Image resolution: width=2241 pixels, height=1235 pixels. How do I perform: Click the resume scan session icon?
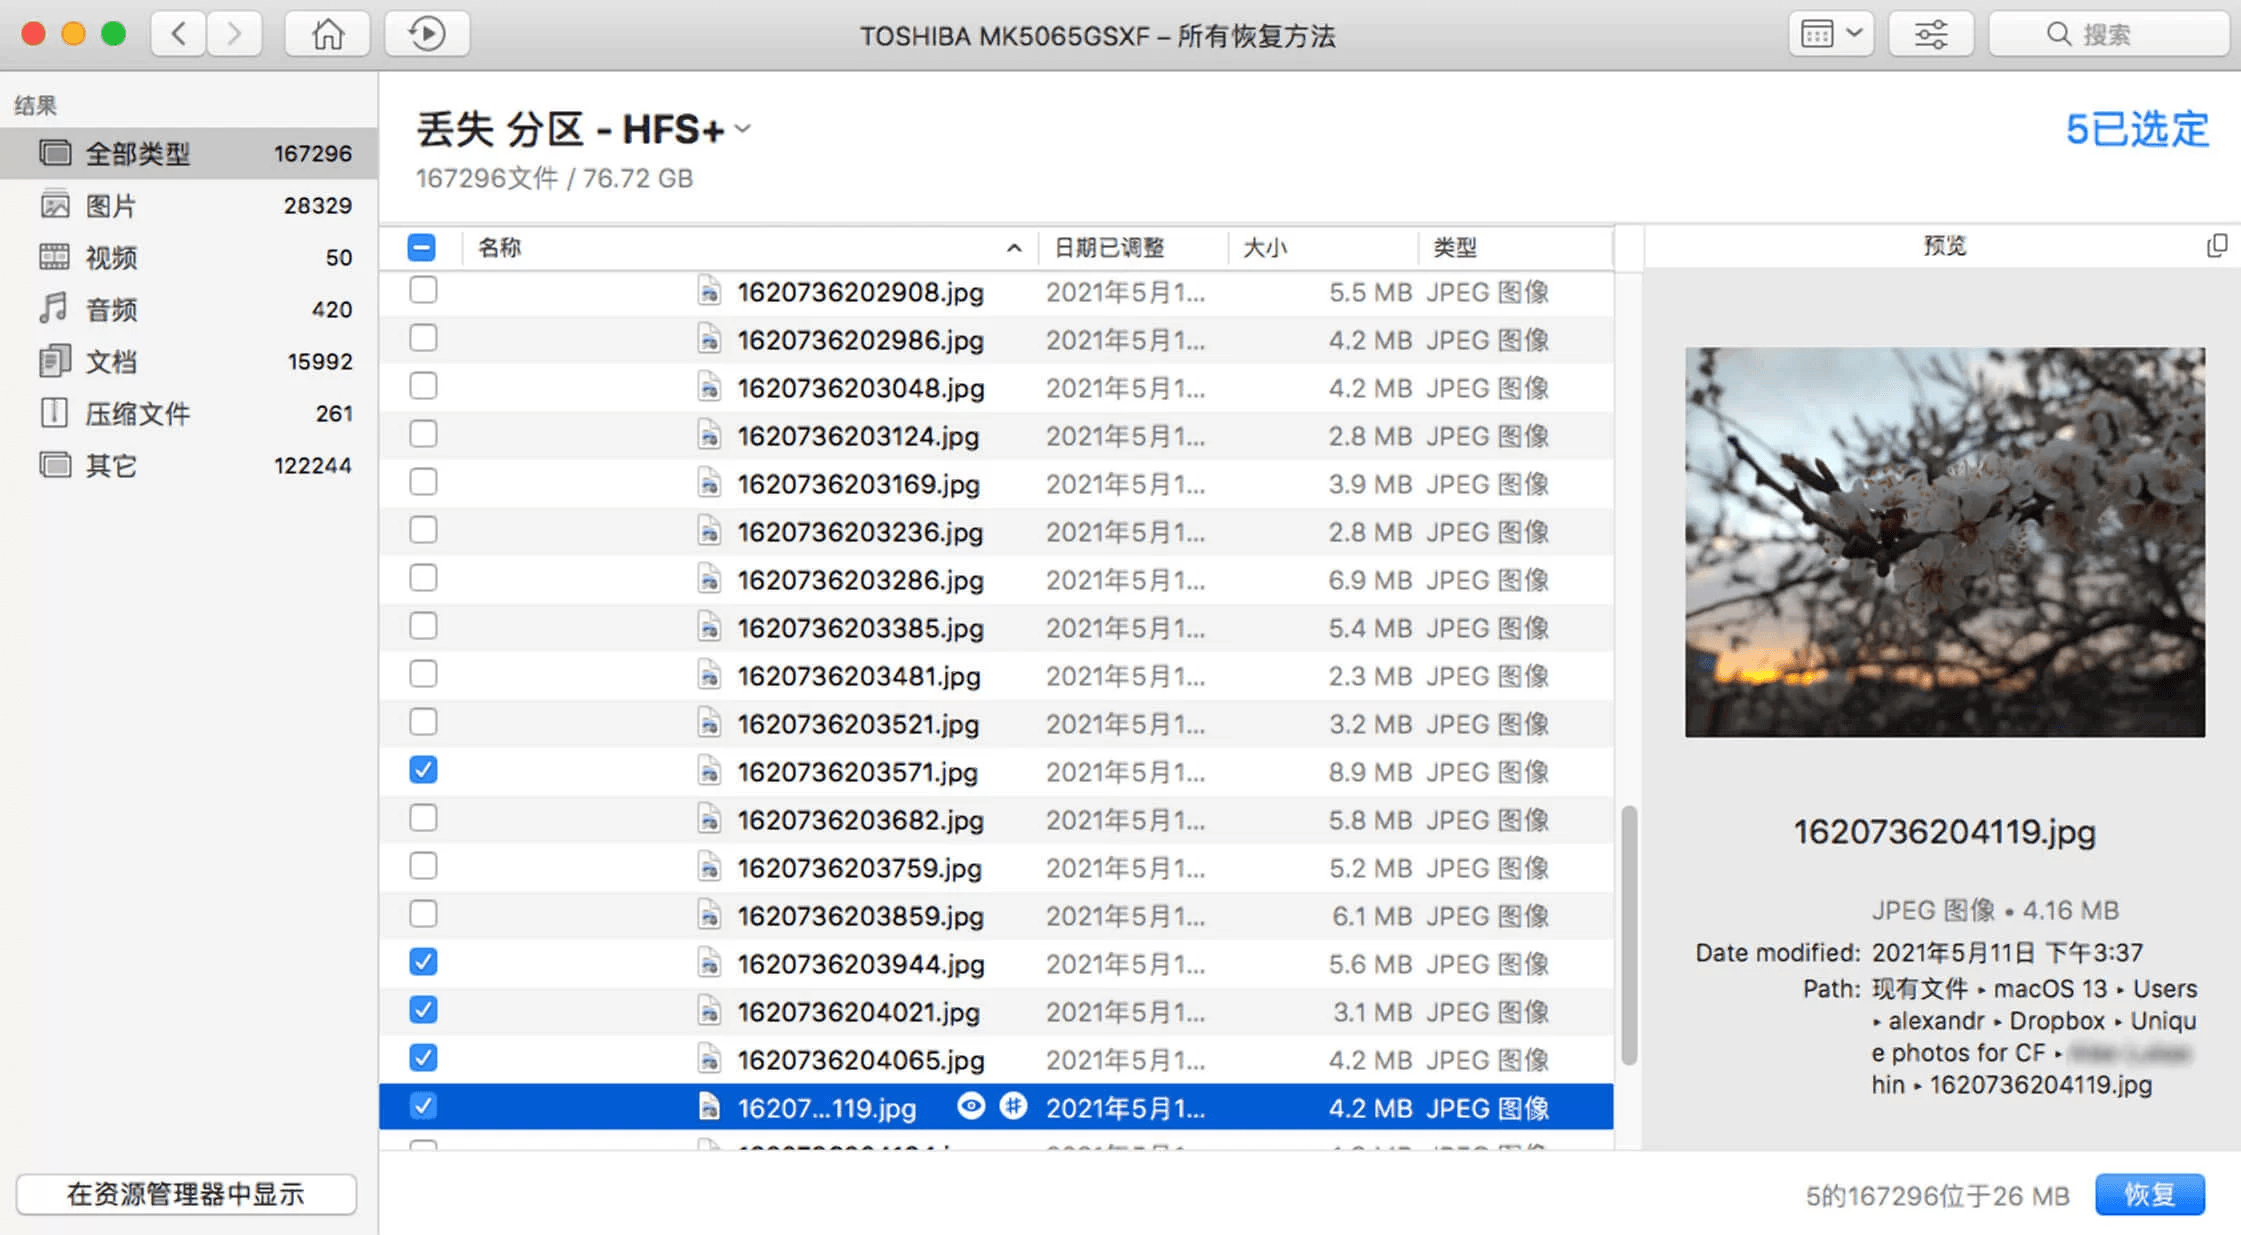[427, 35]
